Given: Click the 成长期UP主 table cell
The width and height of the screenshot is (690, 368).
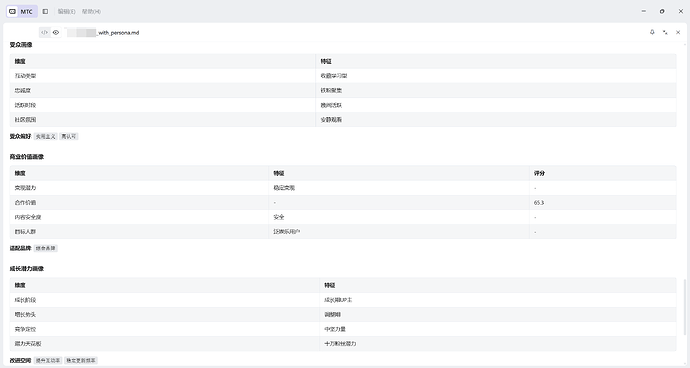Looking at the screenshot, I should click(498, 300).
